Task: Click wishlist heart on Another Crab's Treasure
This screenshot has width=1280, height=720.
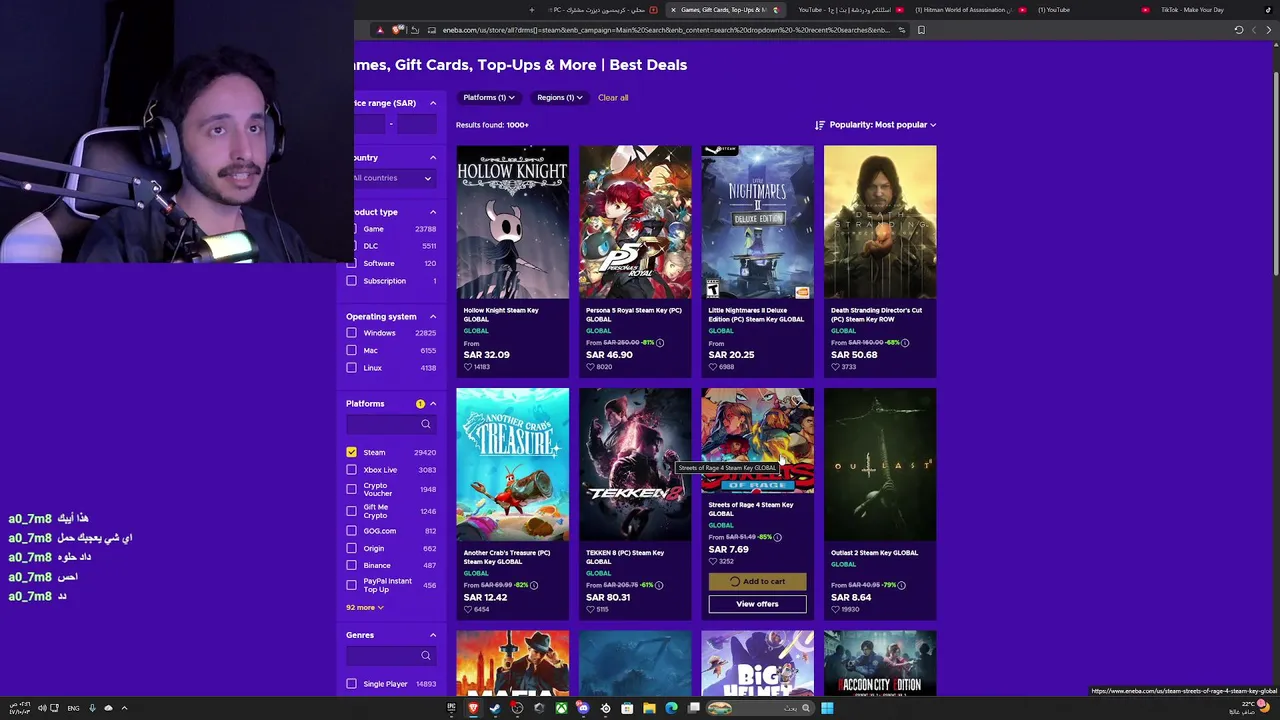Action: (x=467, y=609)
